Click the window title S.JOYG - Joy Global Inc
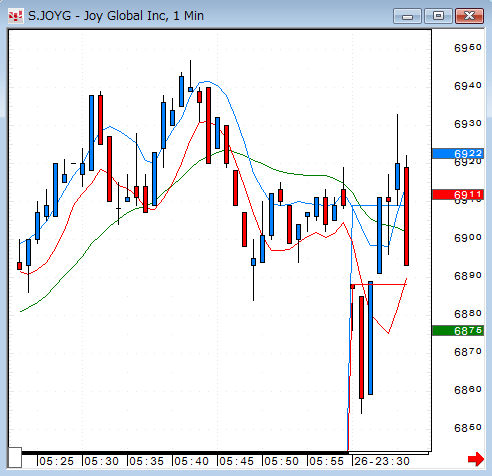The image size is (492, 476). tap(116, 16)
